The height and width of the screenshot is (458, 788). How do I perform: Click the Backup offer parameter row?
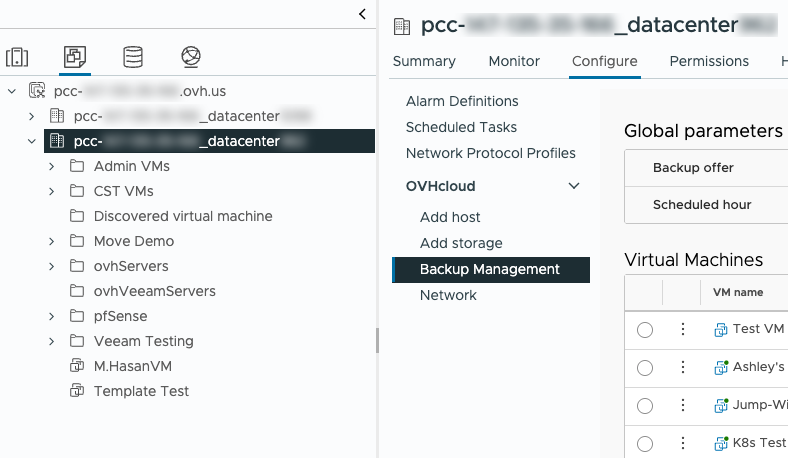click(x=706, y=168)
